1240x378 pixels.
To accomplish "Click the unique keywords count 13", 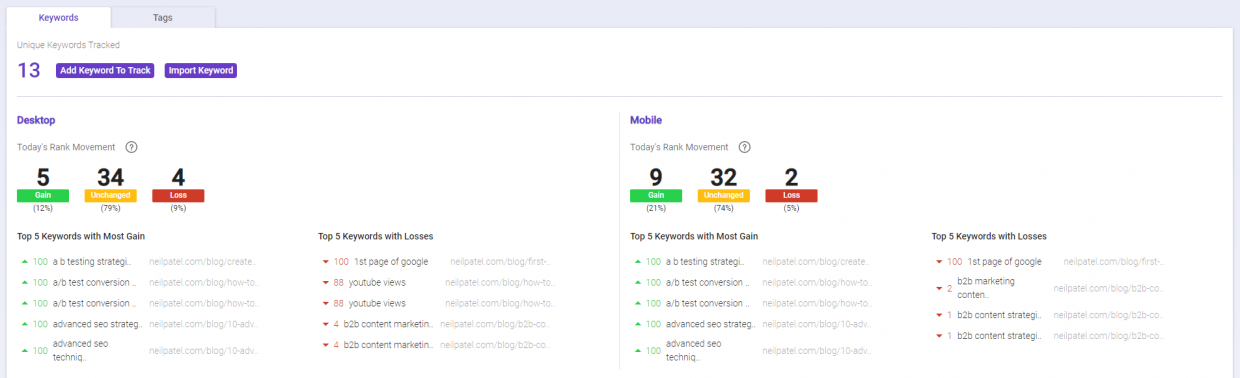I will (29, 70).
